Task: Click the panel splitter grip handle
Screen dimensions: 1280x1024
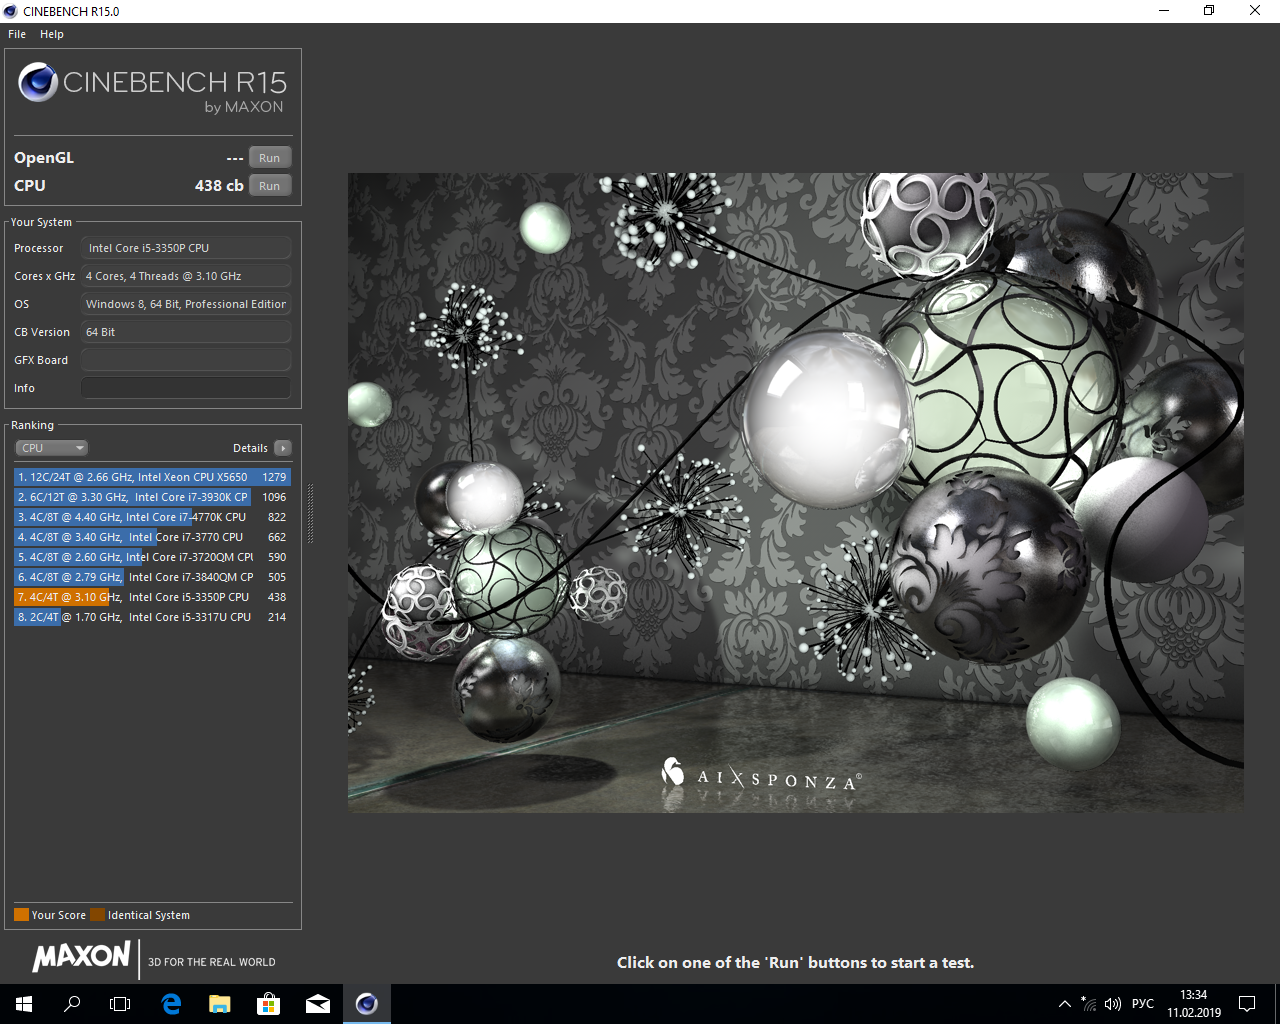Action: (310, 514)
